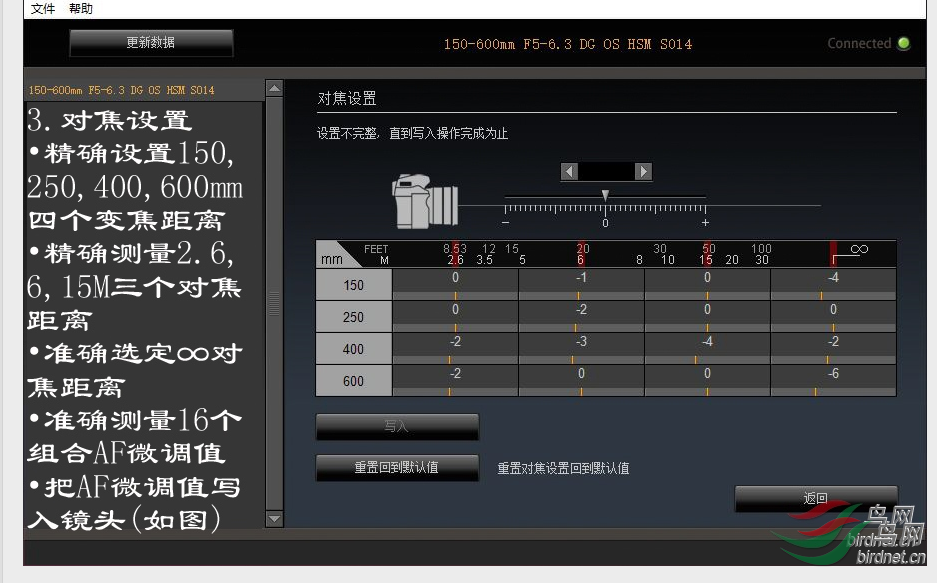Select the 150 focal length row label
This screenshot has width=937, height=583.
pos(353,284)
